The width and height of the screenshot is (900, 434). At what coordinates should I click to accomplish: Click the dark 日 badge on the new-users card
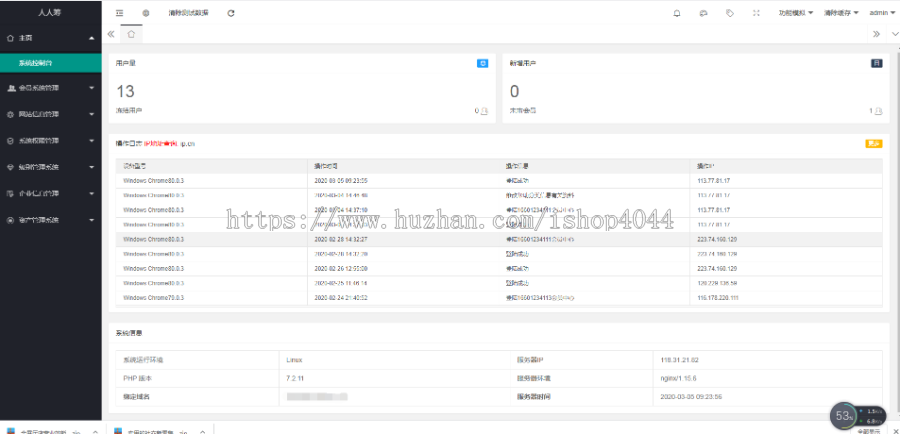coord(876,63)
